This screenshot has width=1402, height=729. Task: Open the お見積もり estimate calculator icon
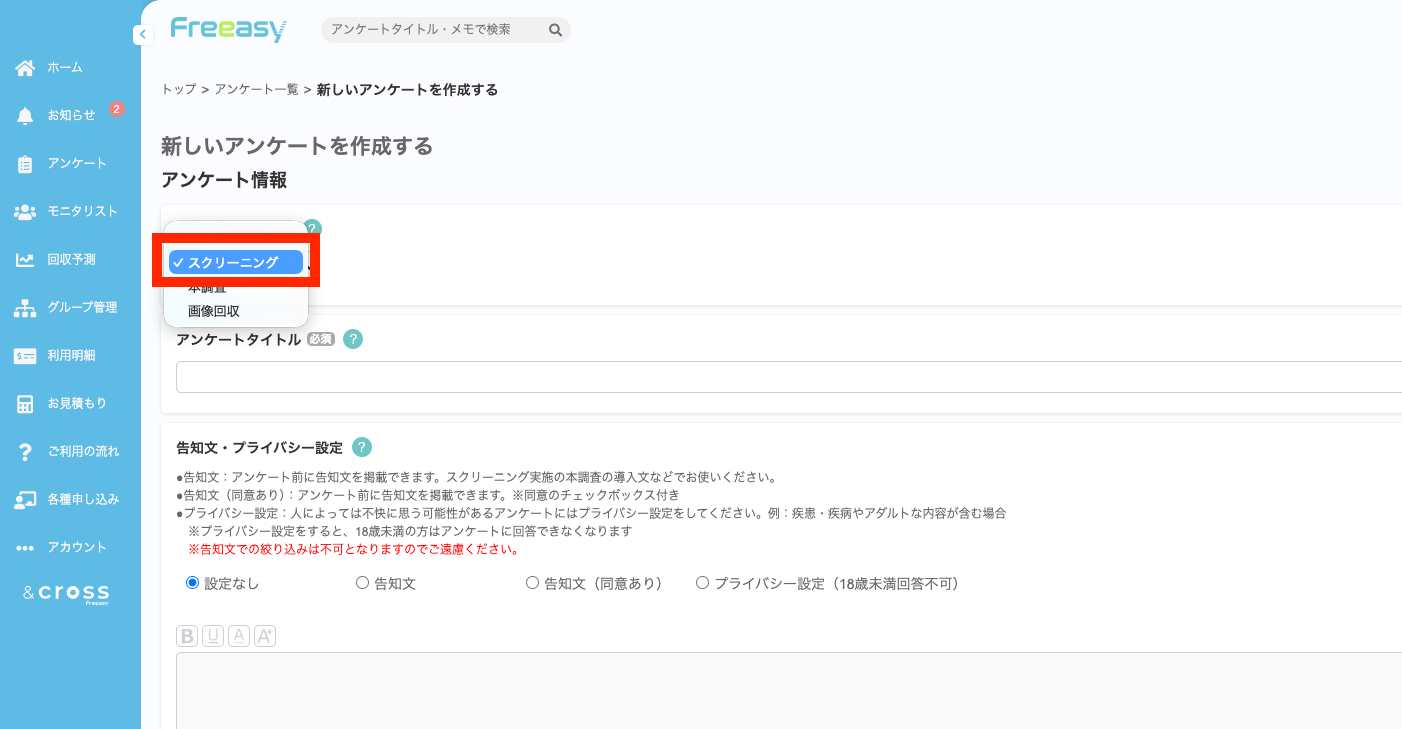pos(24,403)
